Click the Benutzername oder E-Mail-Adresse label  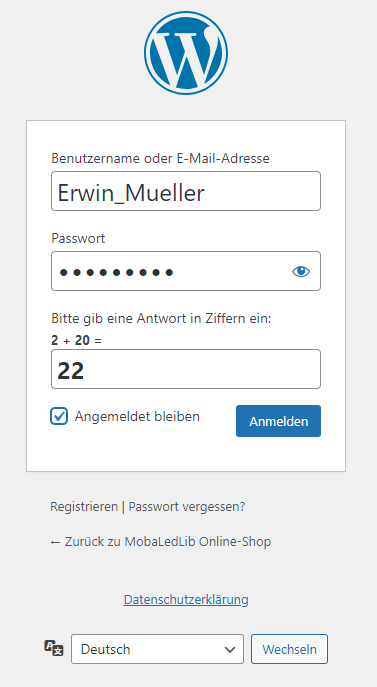tap(160, 158)
